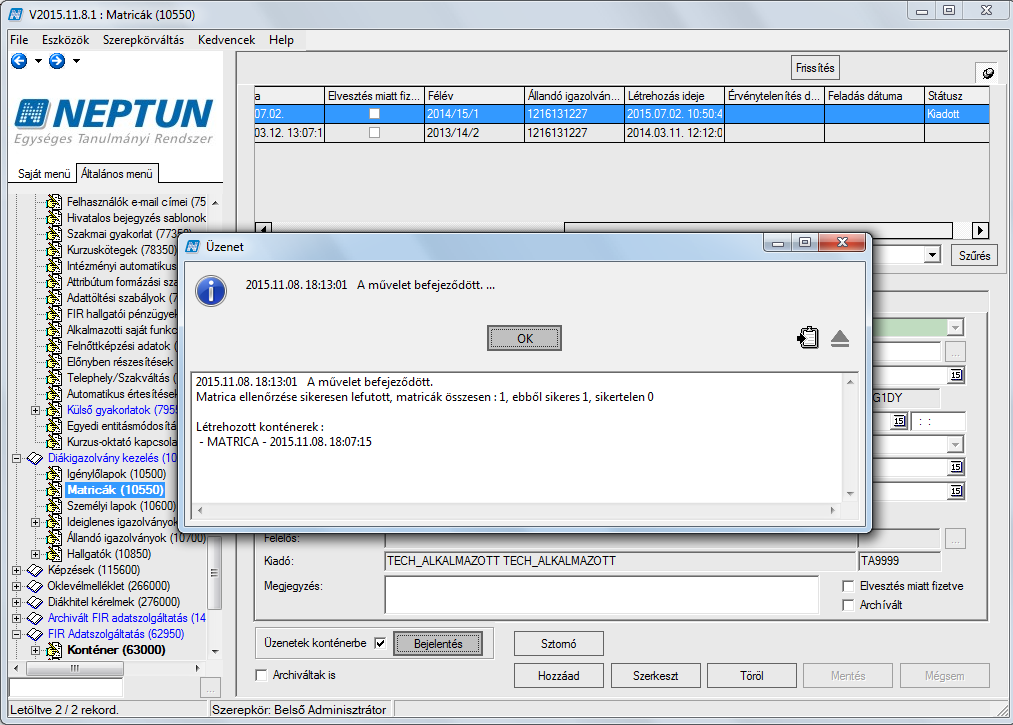Toggle Elvesztés checkbox in 2013/14/2 row
This screenshot has height=725, width=1013.
point(374,132)
